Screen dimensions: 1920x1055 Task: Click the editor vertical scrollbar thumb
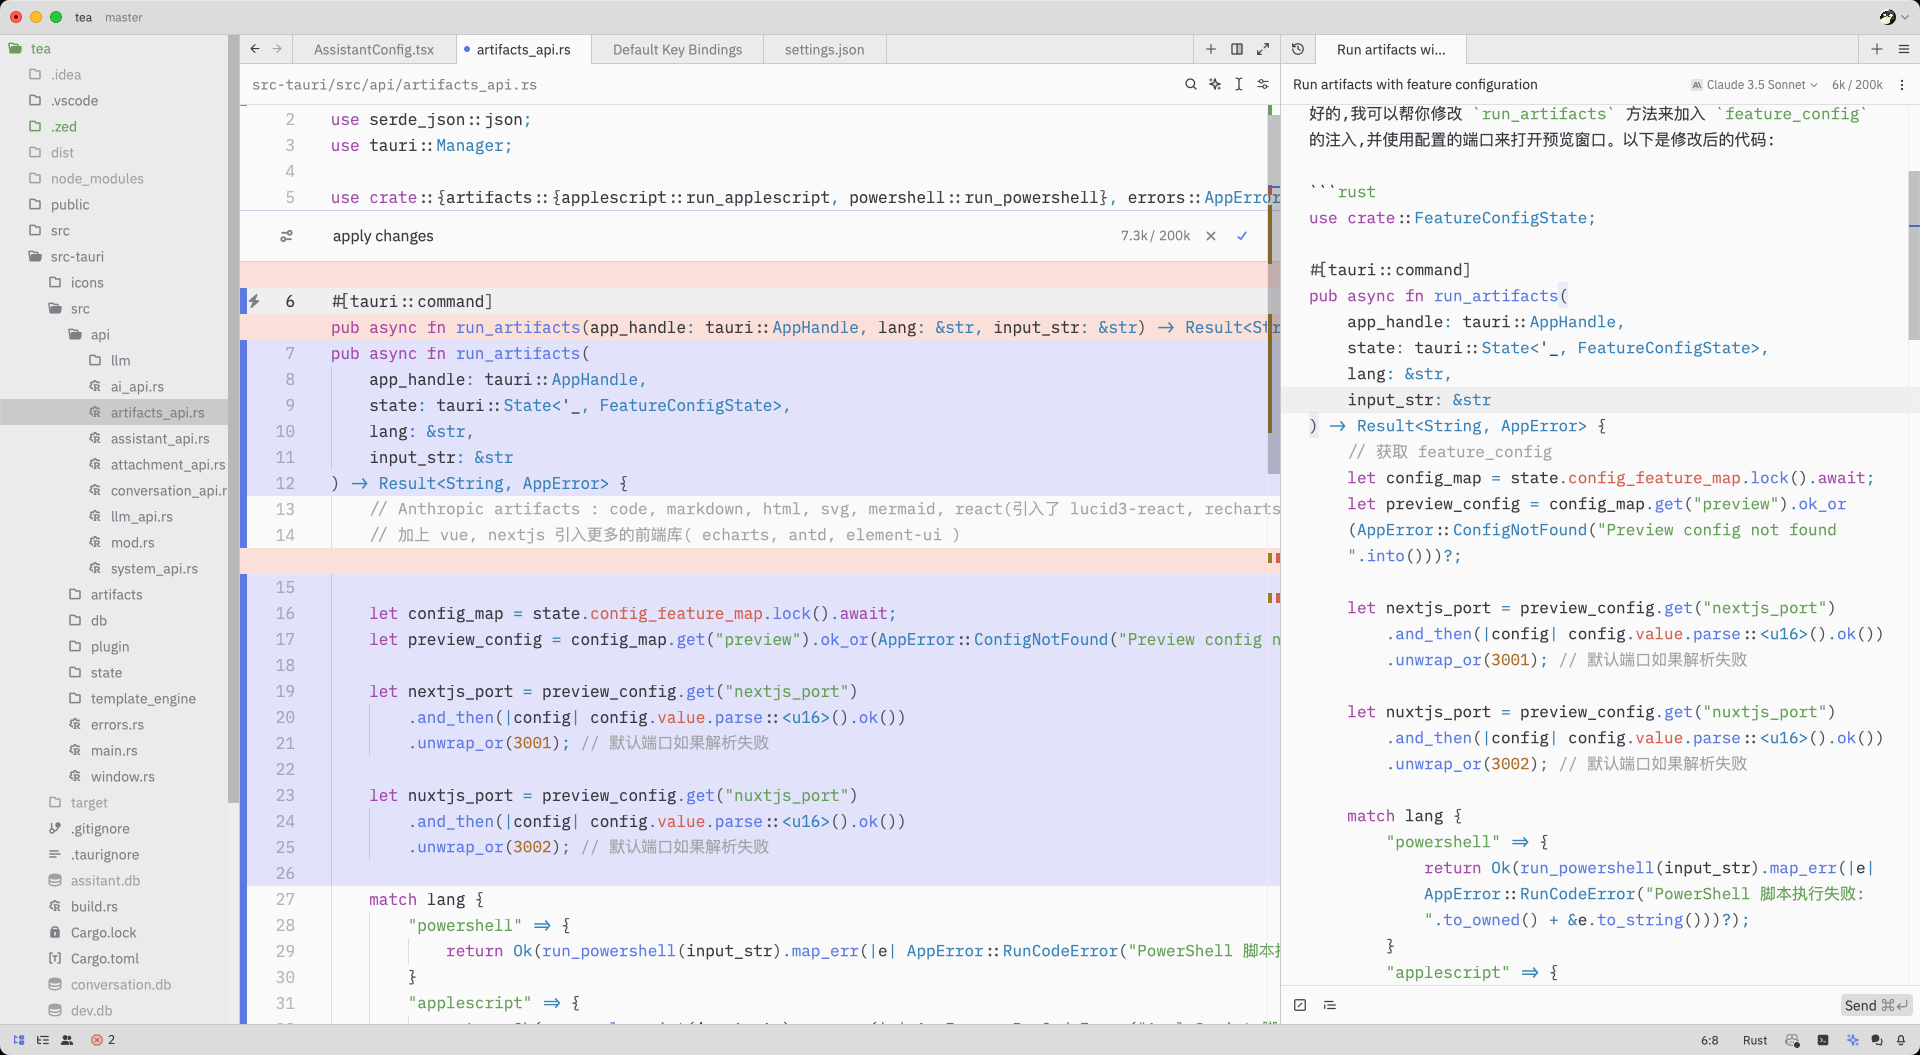coord(1274,295)
